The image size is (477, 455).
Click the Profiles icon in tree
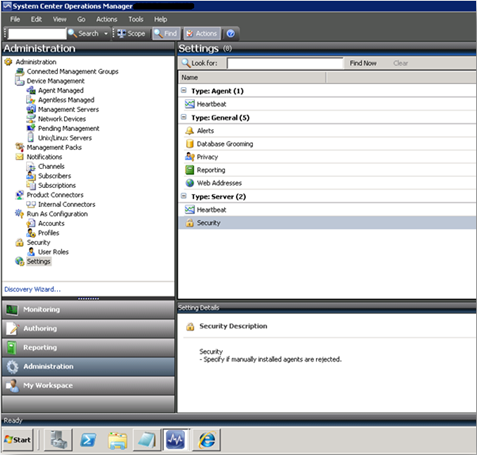click(x=31, y=233)
